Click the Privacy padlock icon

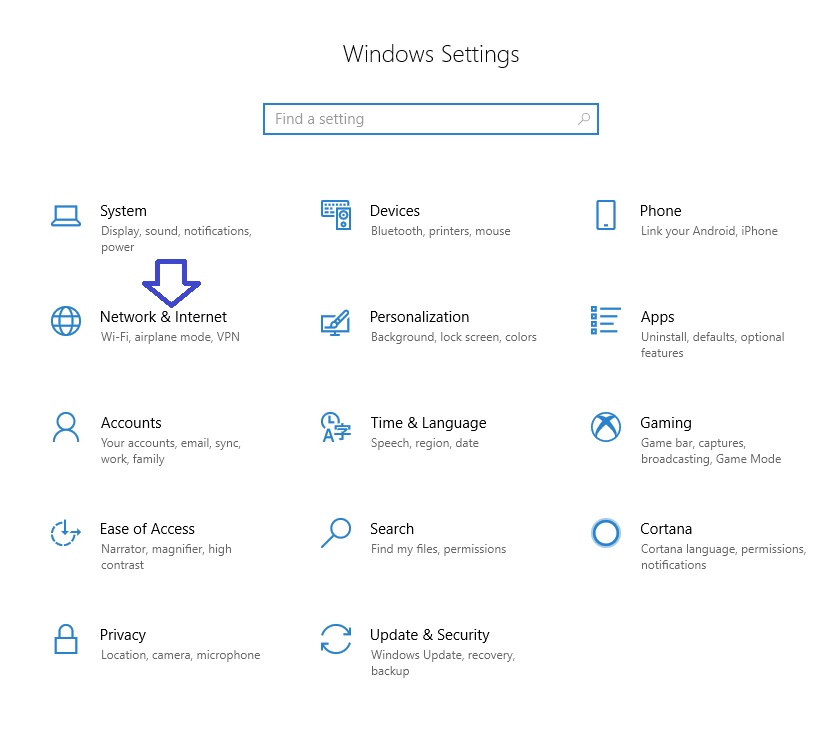(66, 639)
